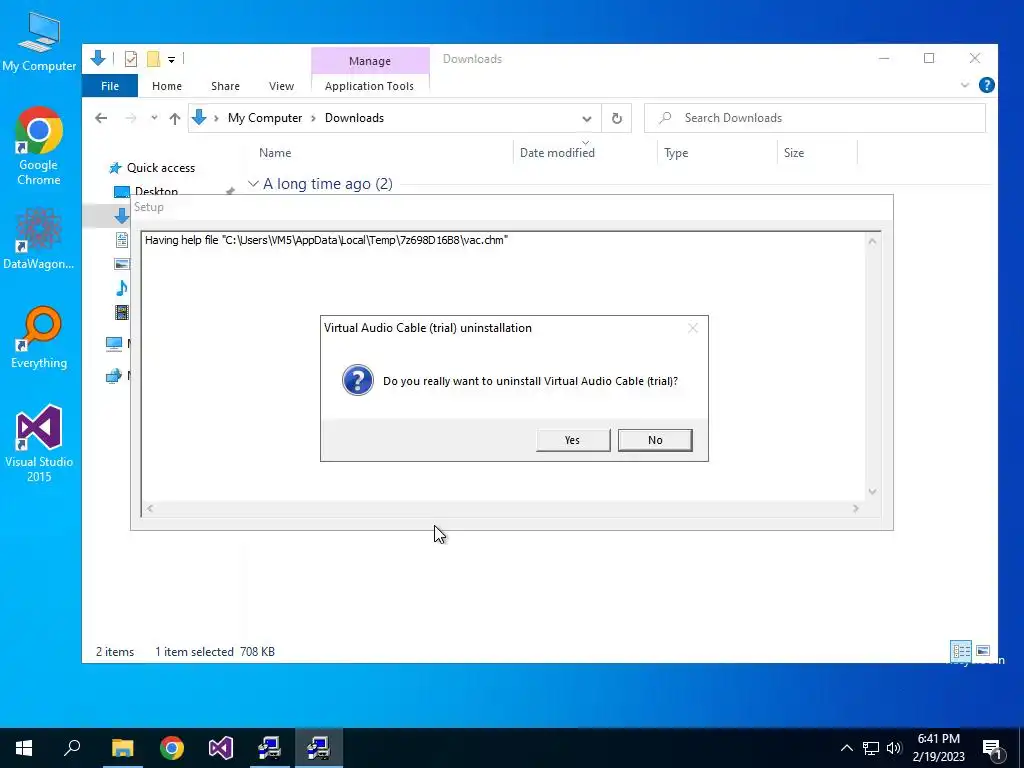Switch to Large icons view layout
Screen dimensions: 1024x768
983,650
